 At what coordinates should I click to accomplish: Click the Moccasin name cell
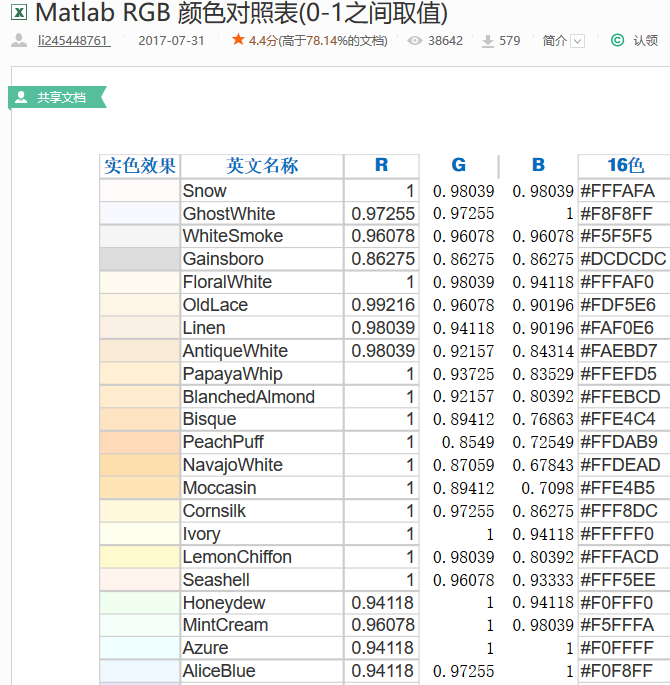pyautogui.click(x=262, y=488)
